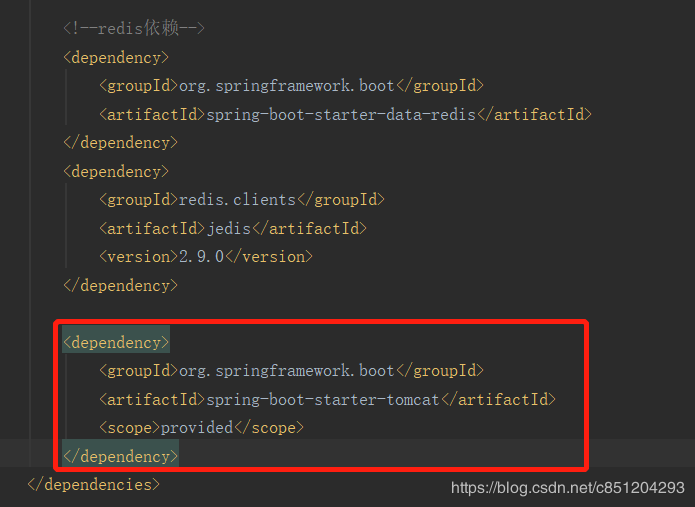Click the highlighted opening dependency tag
Image resolution: width=695 pixels, height=507 pixels.
click(116, 342)
